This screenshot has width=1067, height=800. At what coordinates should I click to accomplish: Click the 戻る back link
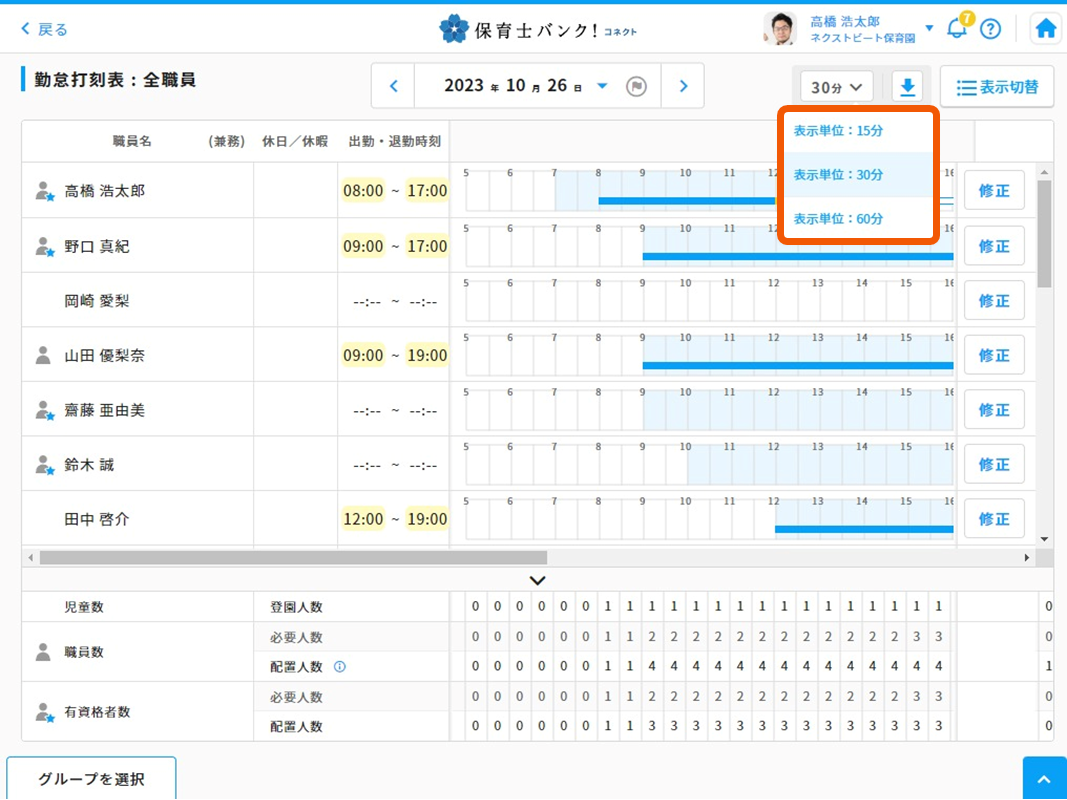(44, 29)
